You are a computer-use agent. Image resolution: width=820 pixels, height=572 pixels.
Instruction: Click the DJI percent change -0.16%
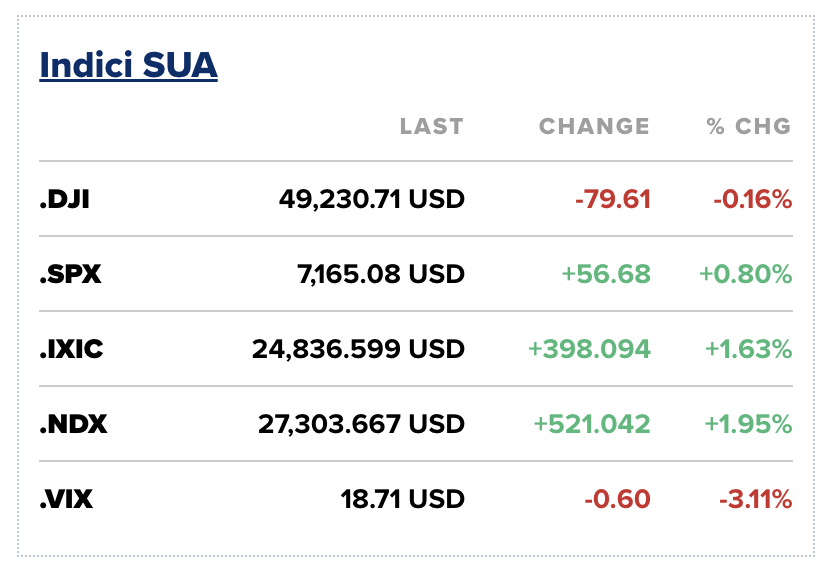(752, 199)
